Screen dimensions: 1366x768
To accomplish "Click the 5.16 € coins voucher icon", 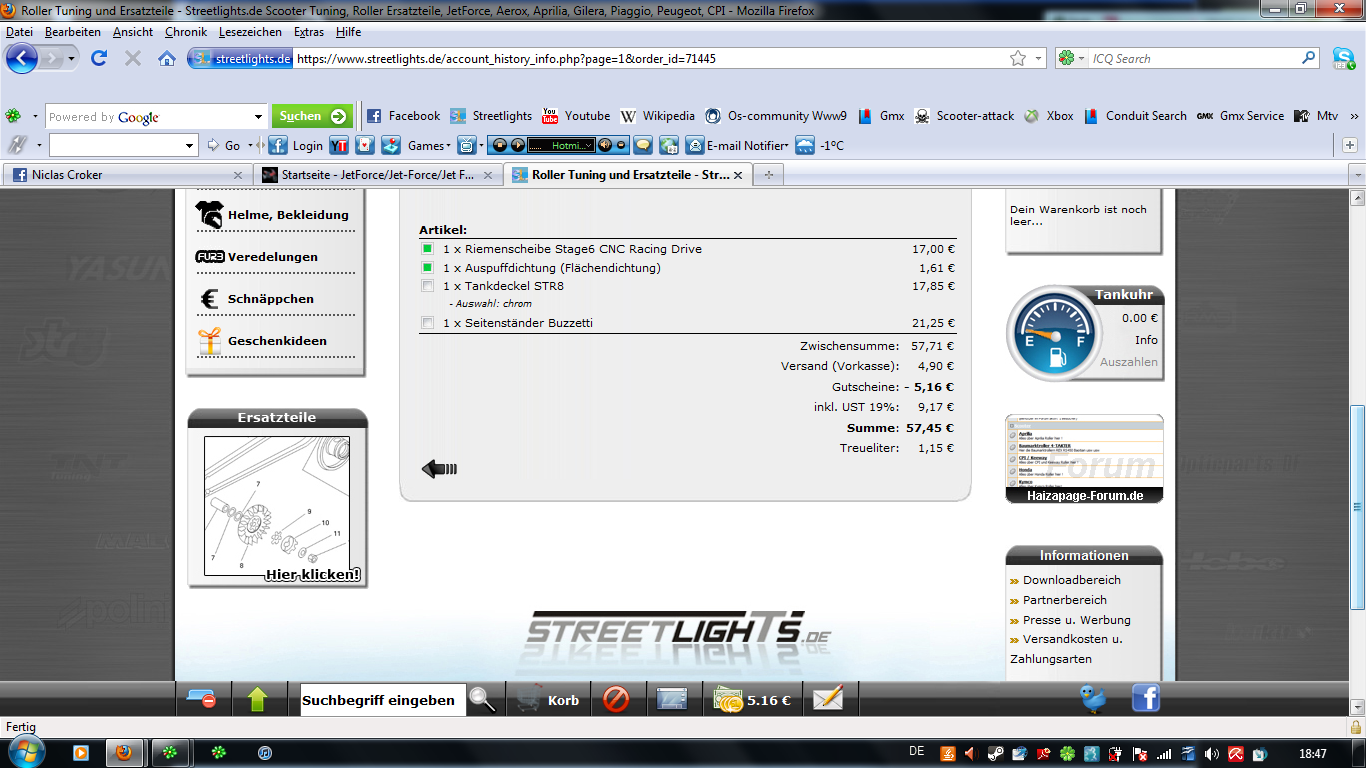I will (x=752, y=700).
